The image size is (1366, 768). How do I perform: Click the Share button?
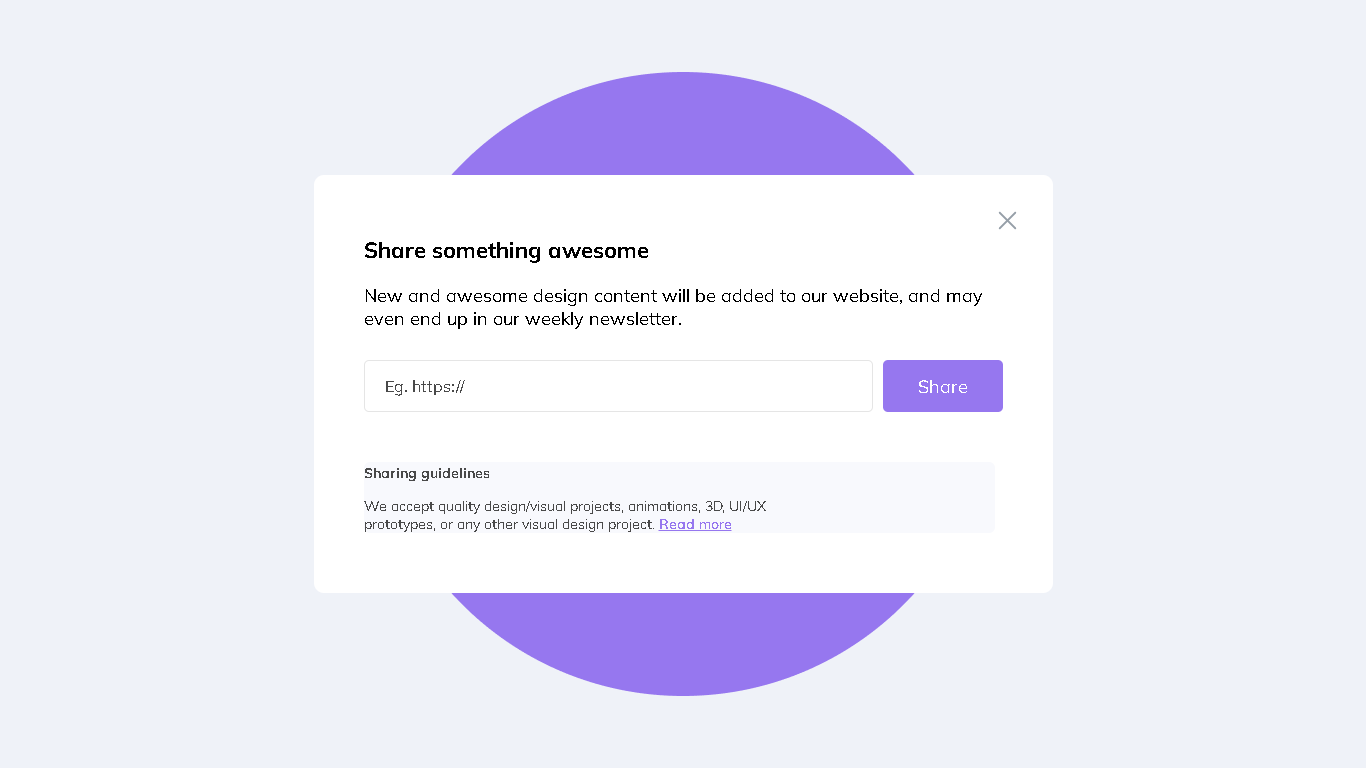pyautogui.click(x=942, y=386)
